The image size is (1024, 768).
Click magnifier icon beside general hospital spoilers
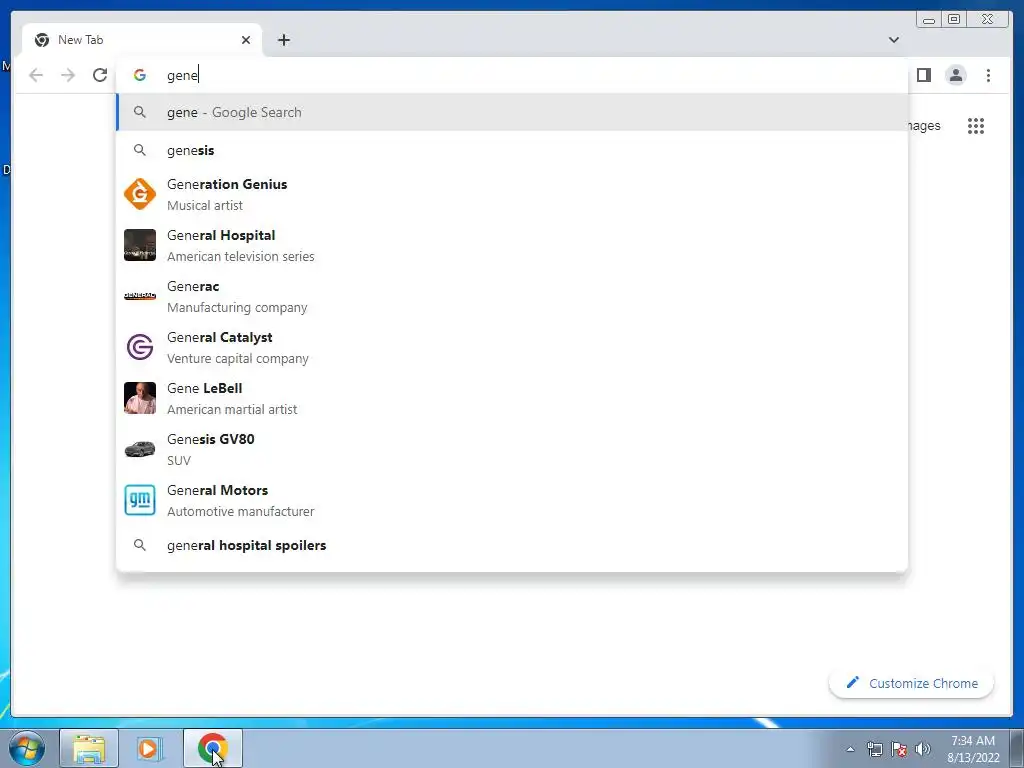[x=140, y=545]
